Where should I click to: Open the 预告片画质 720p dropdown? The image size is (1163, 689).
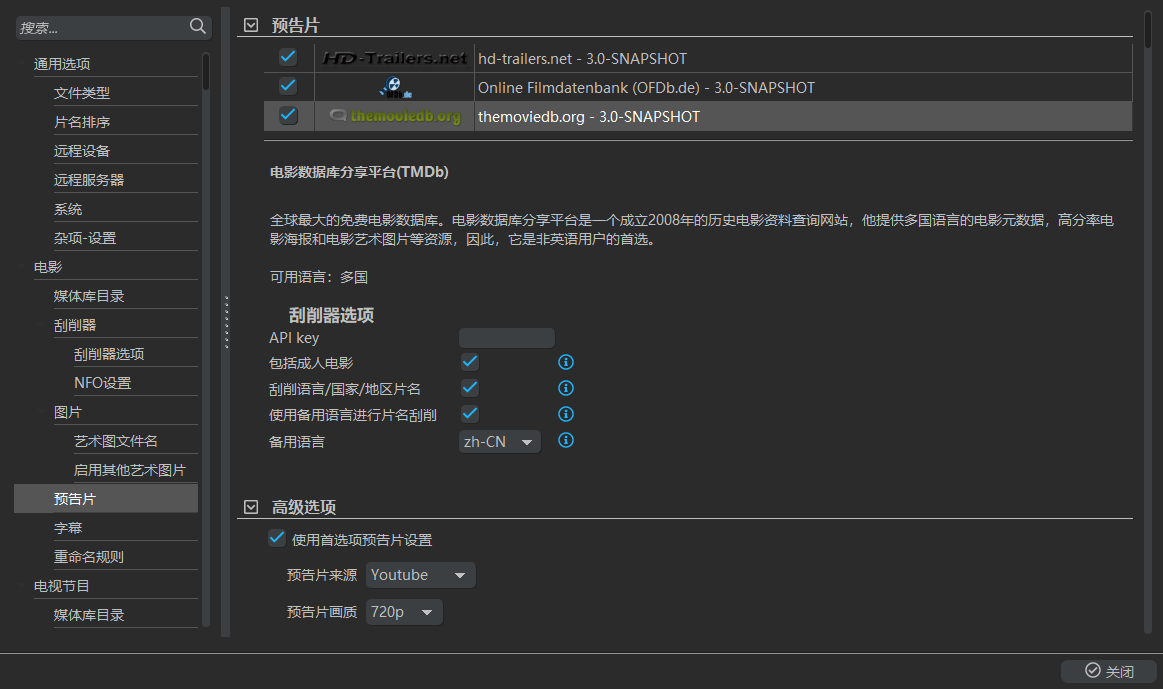pos(404,612)
